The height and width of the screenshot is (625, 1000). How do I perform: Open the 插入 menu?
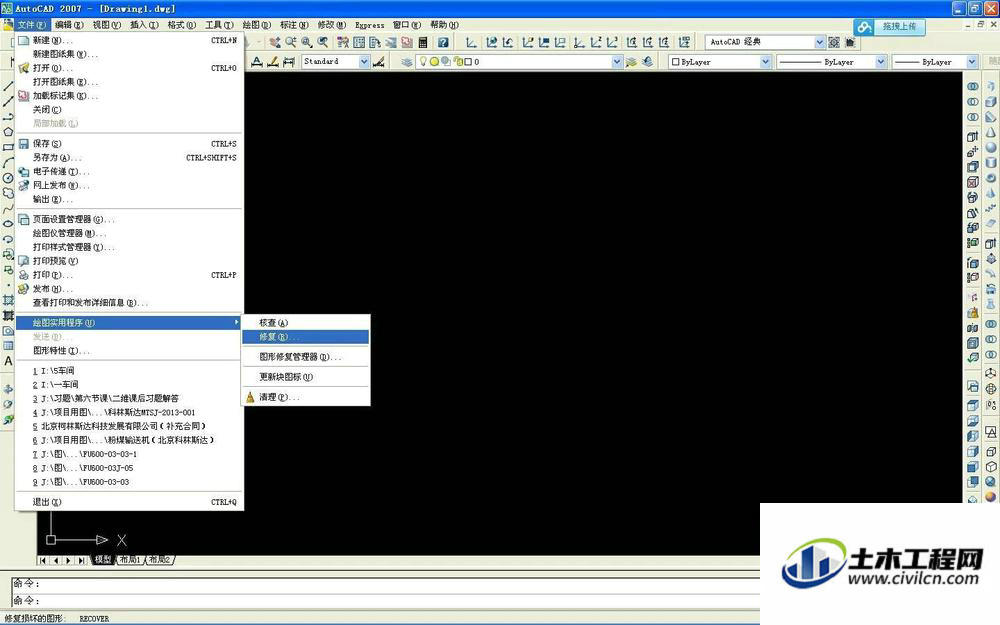click(x=144, y=25)
